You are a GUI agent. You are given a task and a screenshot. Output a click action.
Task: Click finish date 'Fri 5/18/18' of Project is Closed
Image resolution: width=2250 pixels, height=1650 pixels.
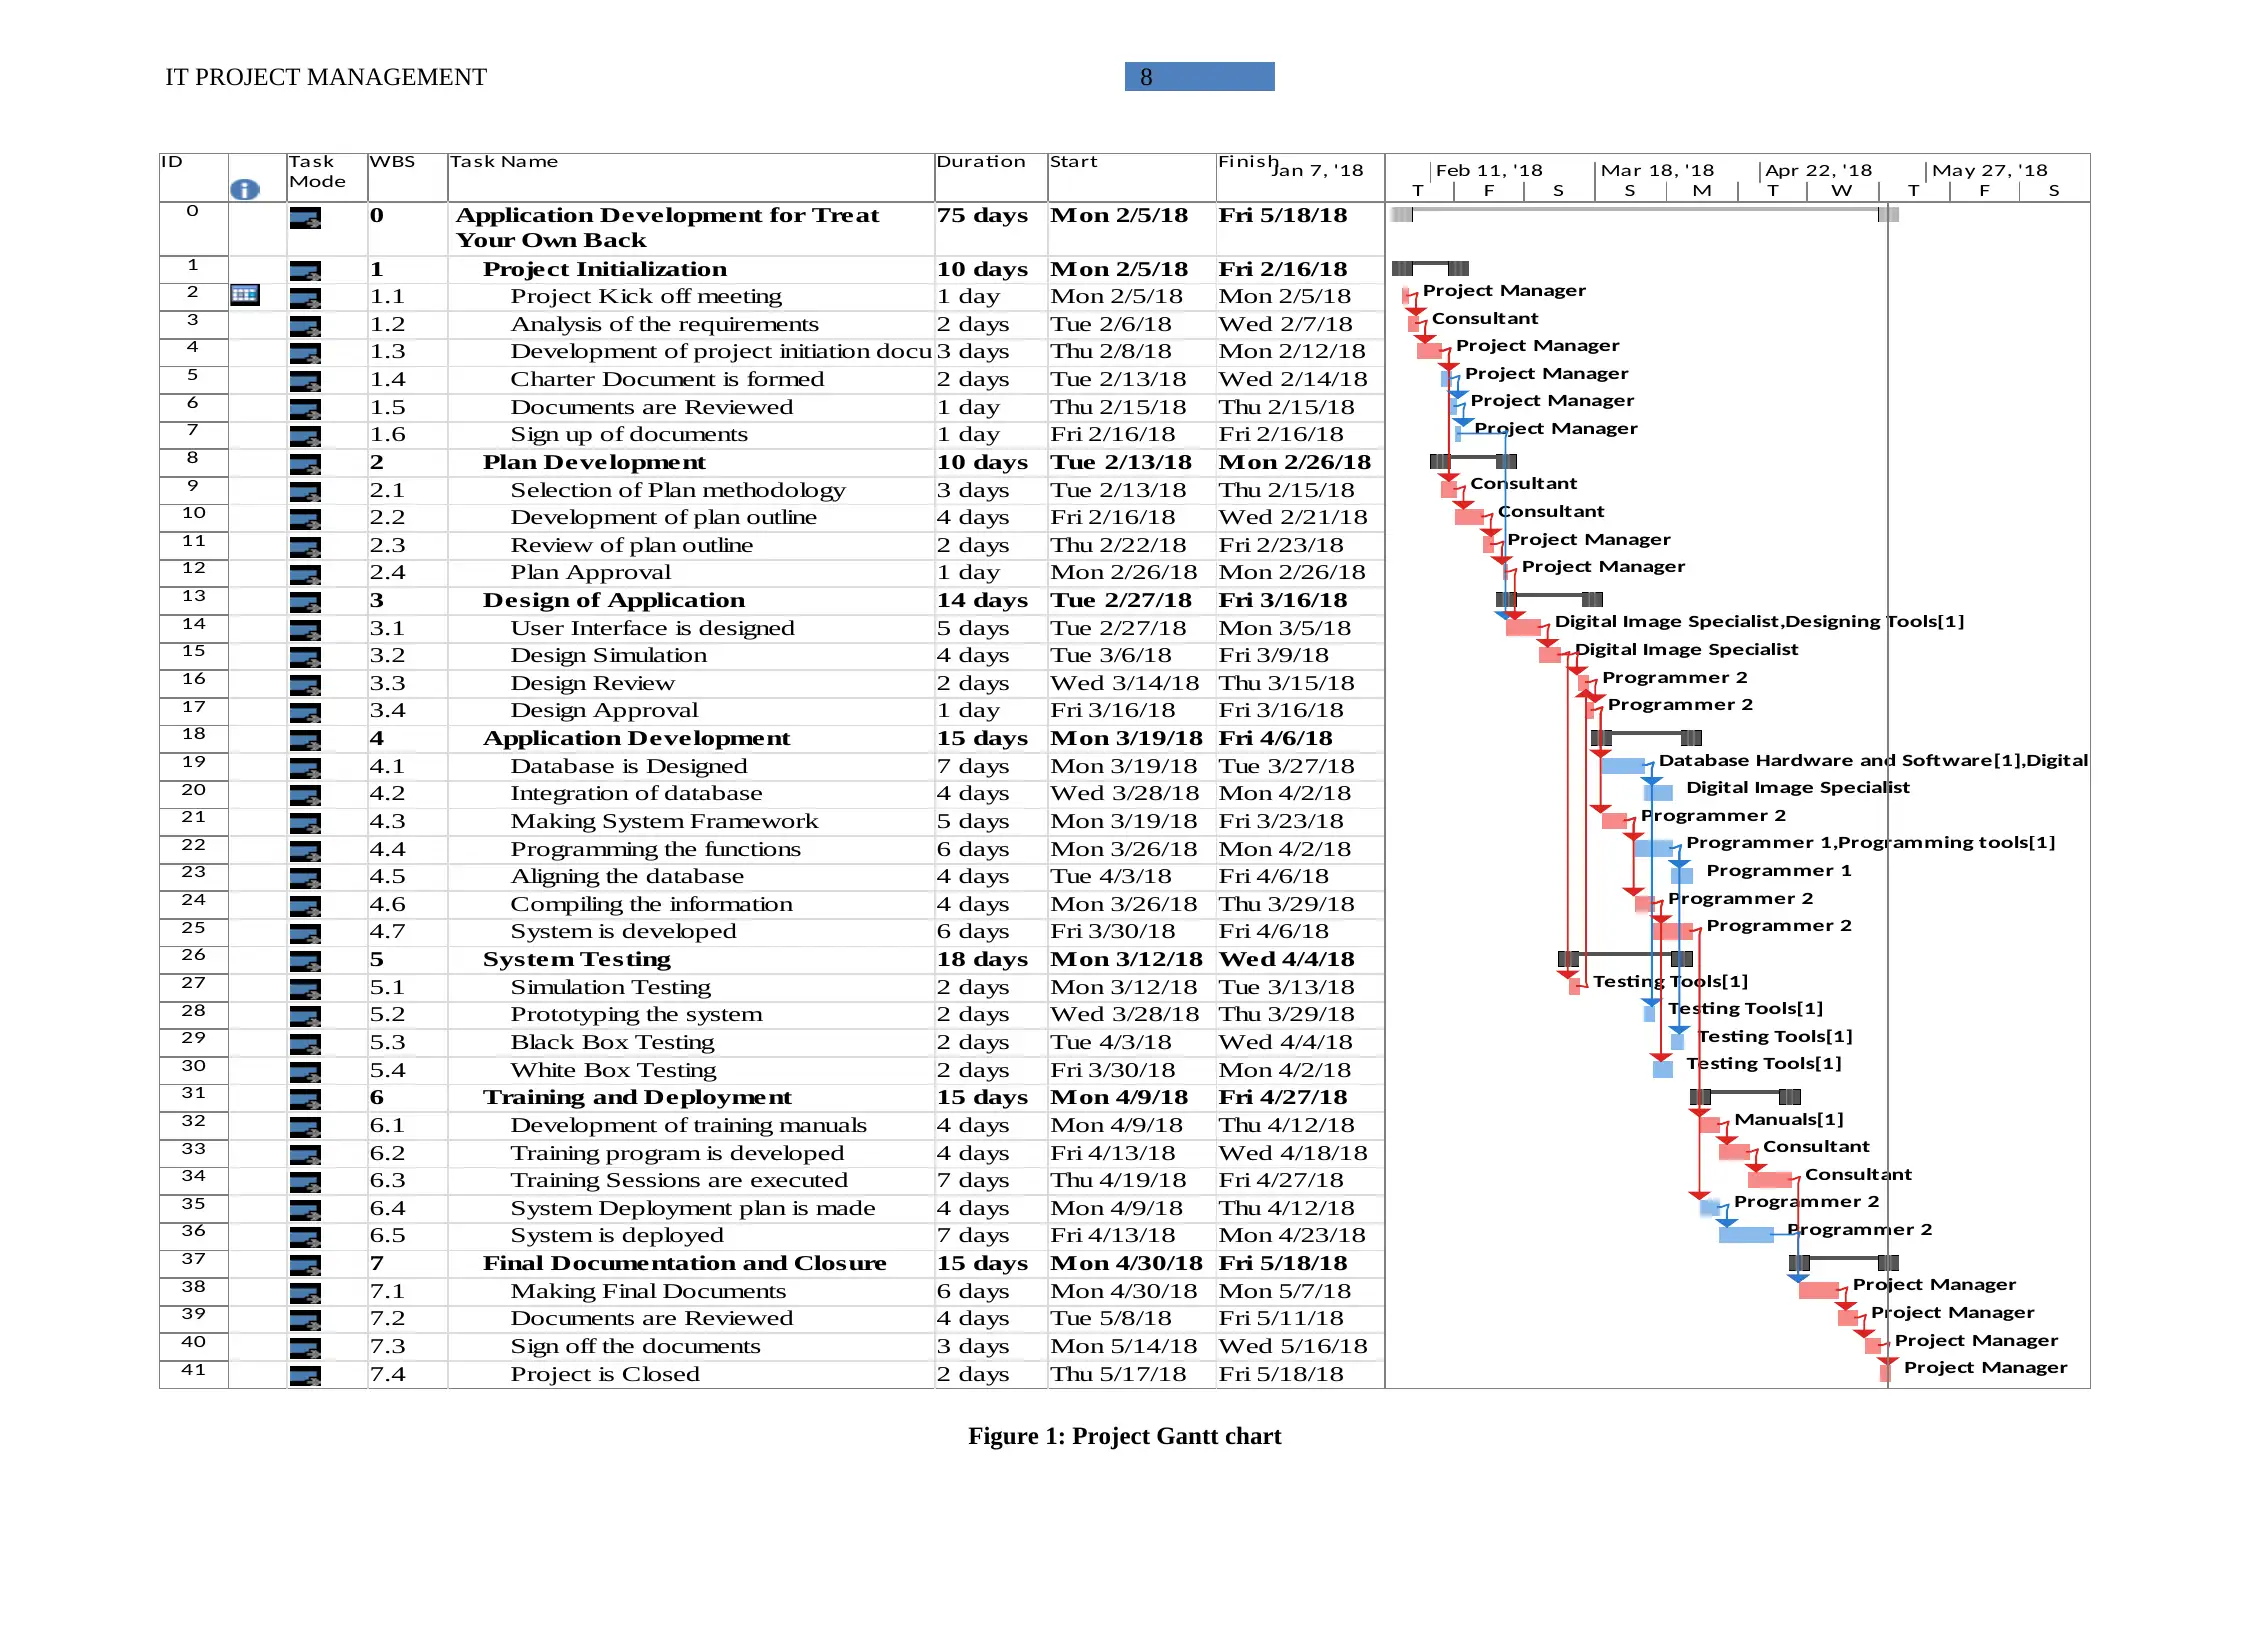tap(1281, 1374)
